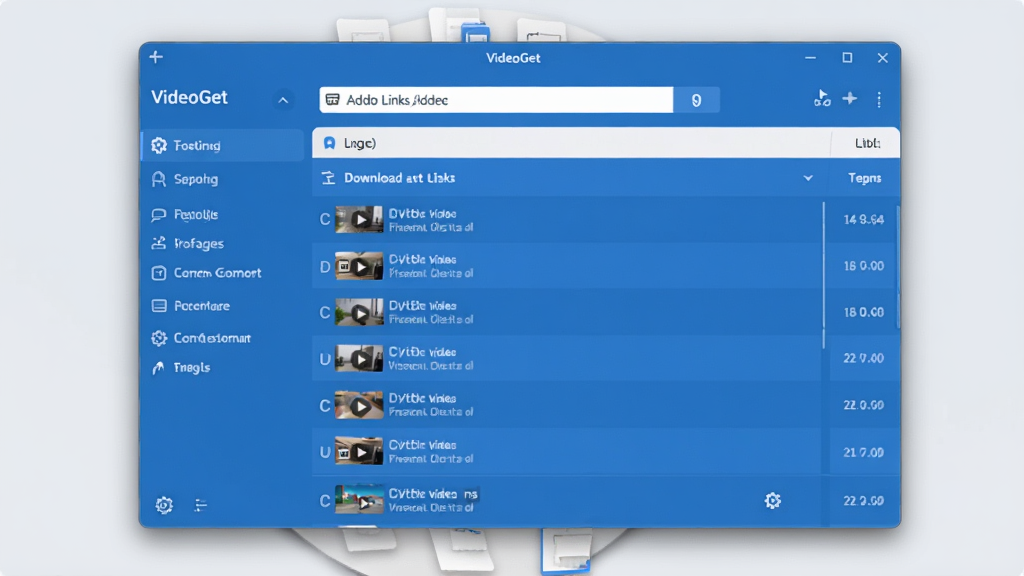Play thumbnail of the 22 2.00 video
Screen dimensions: 1024x576
(359, 500)
